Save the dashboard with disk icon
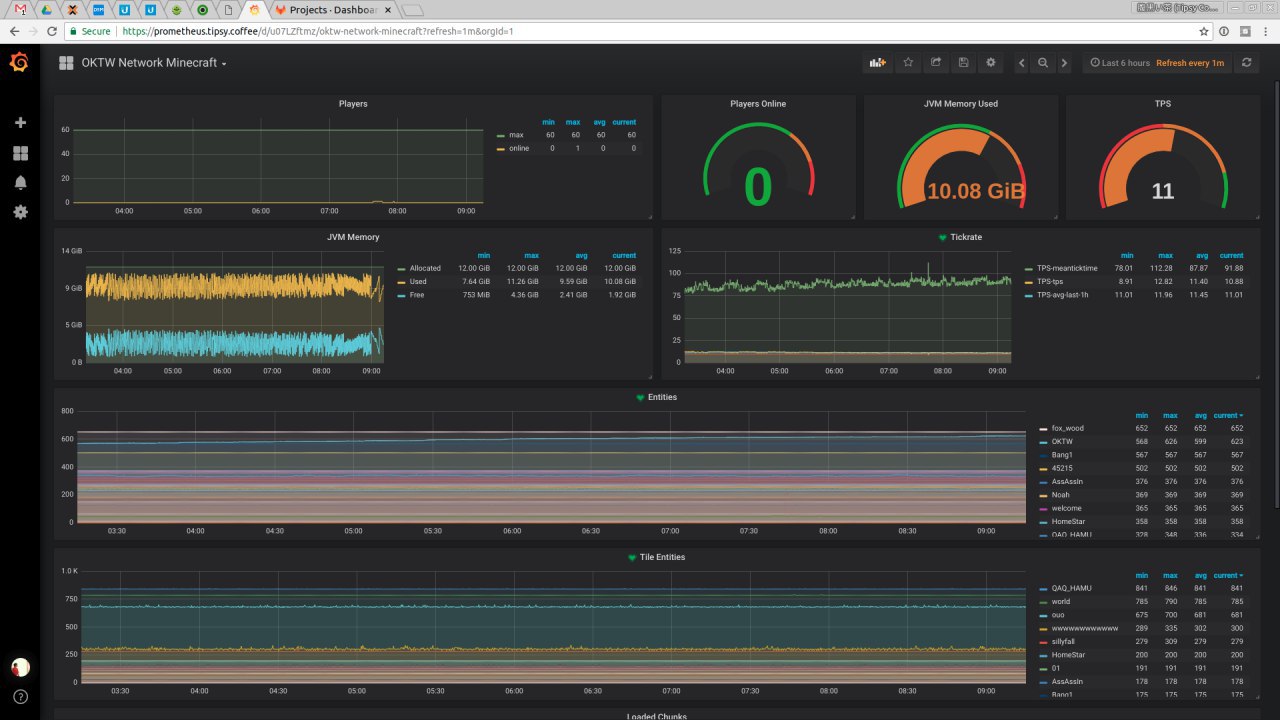This screenshot has width=1280, height=720. click(x=963, y=63)
